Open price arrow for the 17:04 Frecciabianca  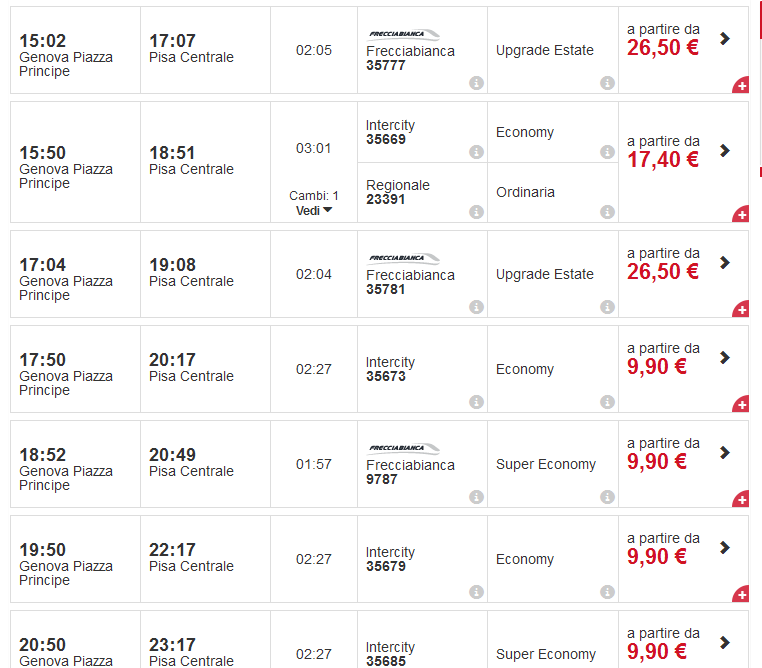[x=725, y=263]
